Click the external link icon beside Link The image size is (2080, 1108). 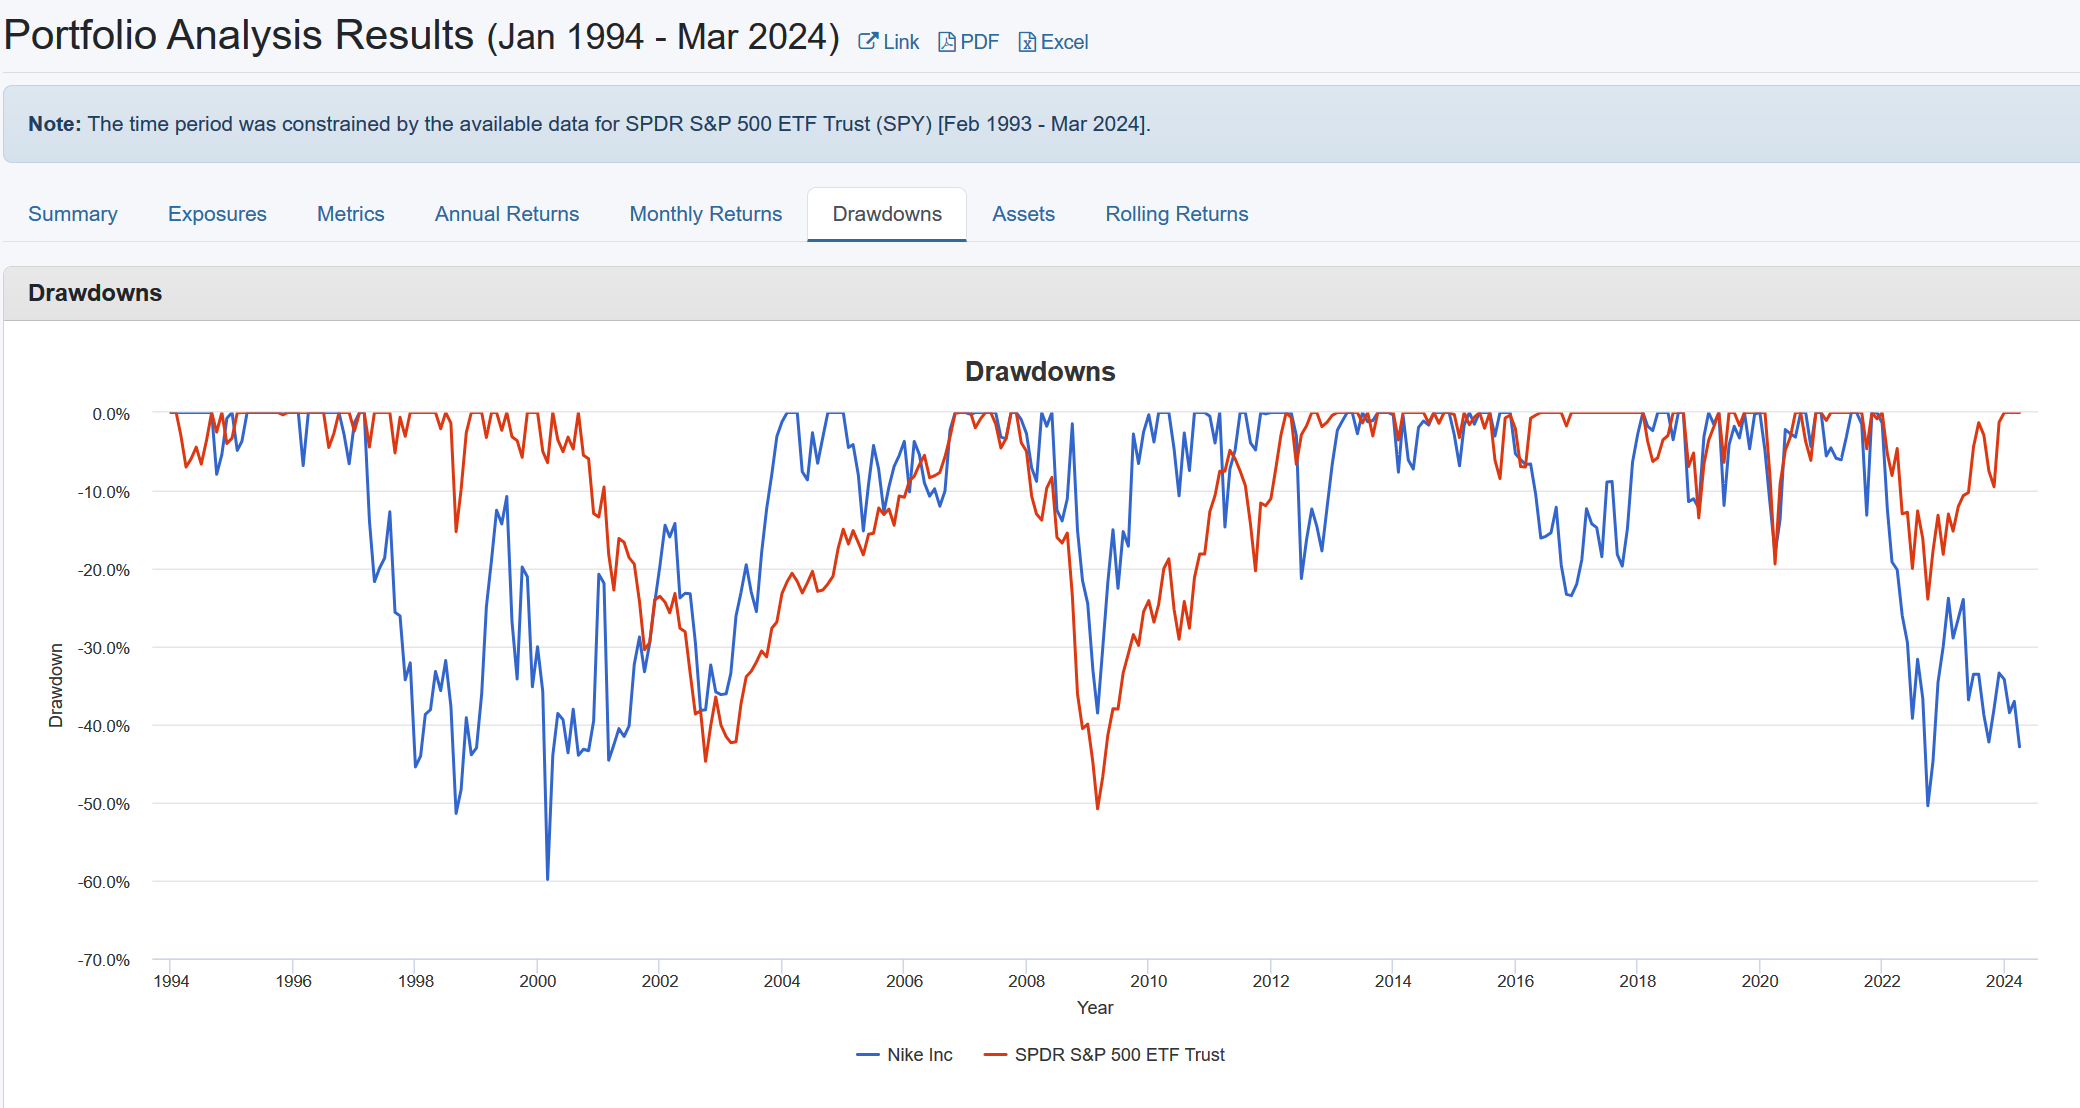coord(868,41)
